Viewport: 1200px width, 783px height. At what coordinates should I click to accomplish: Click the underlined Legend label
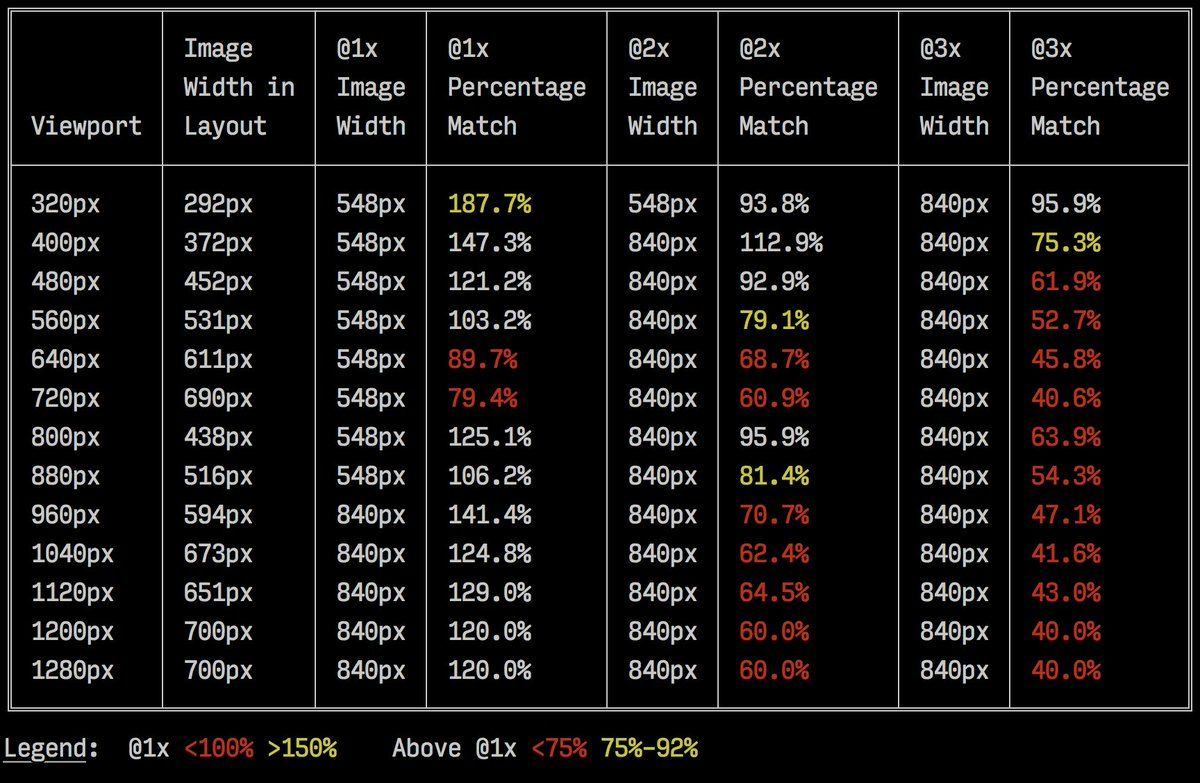tap(51, 748)
